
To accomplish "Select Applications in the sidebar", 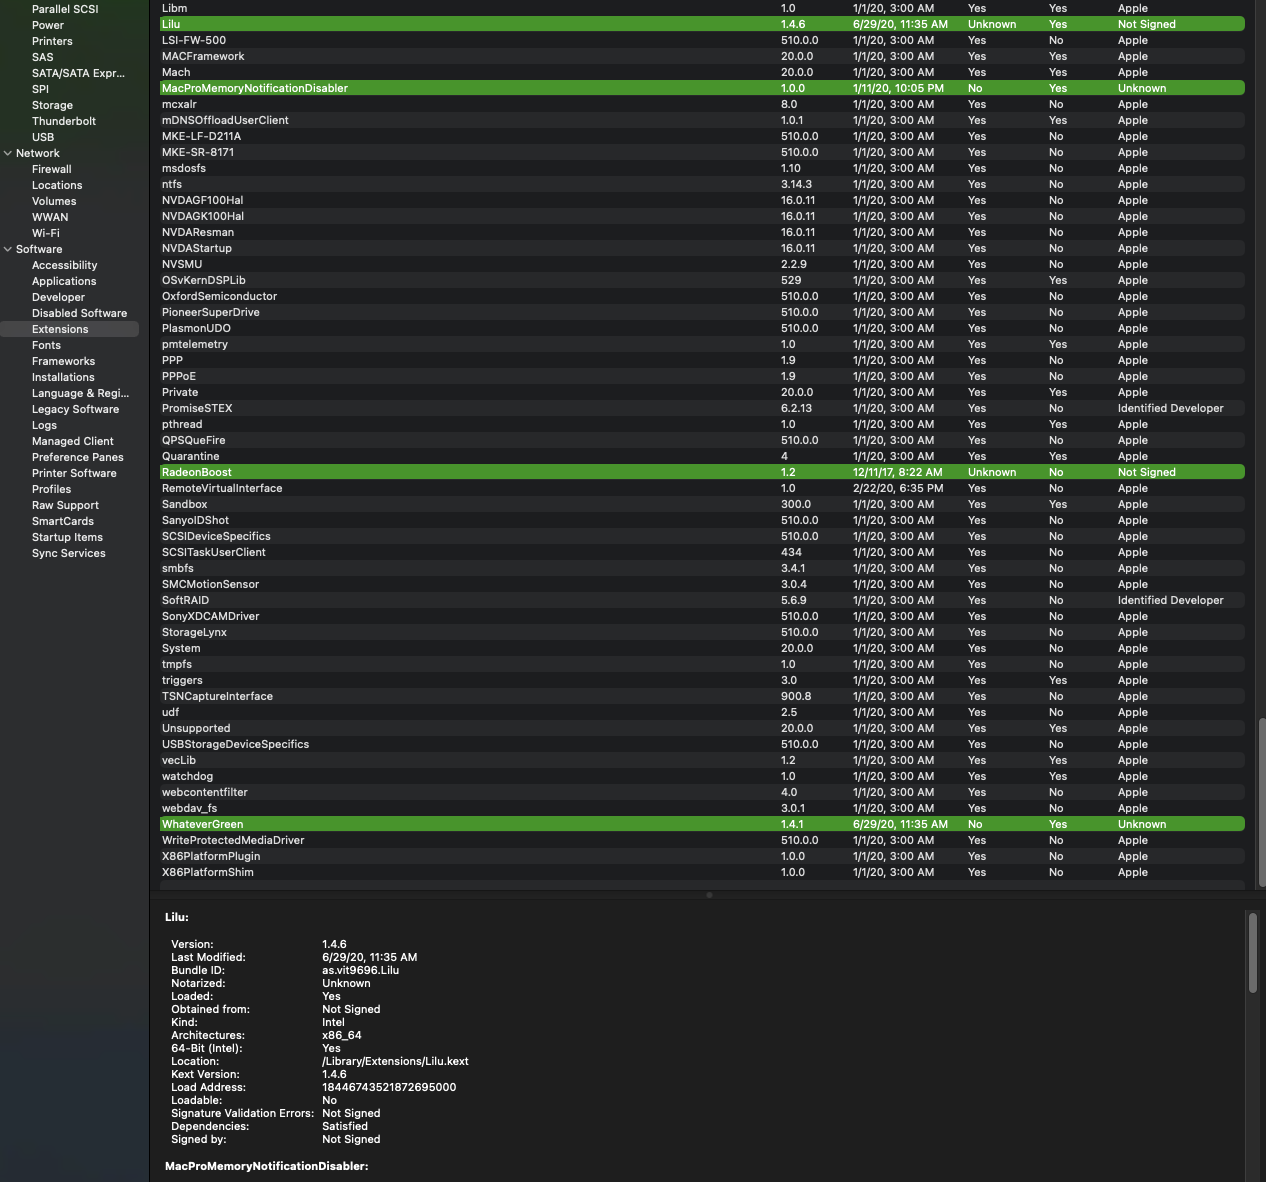I will [x=64, y=281].
